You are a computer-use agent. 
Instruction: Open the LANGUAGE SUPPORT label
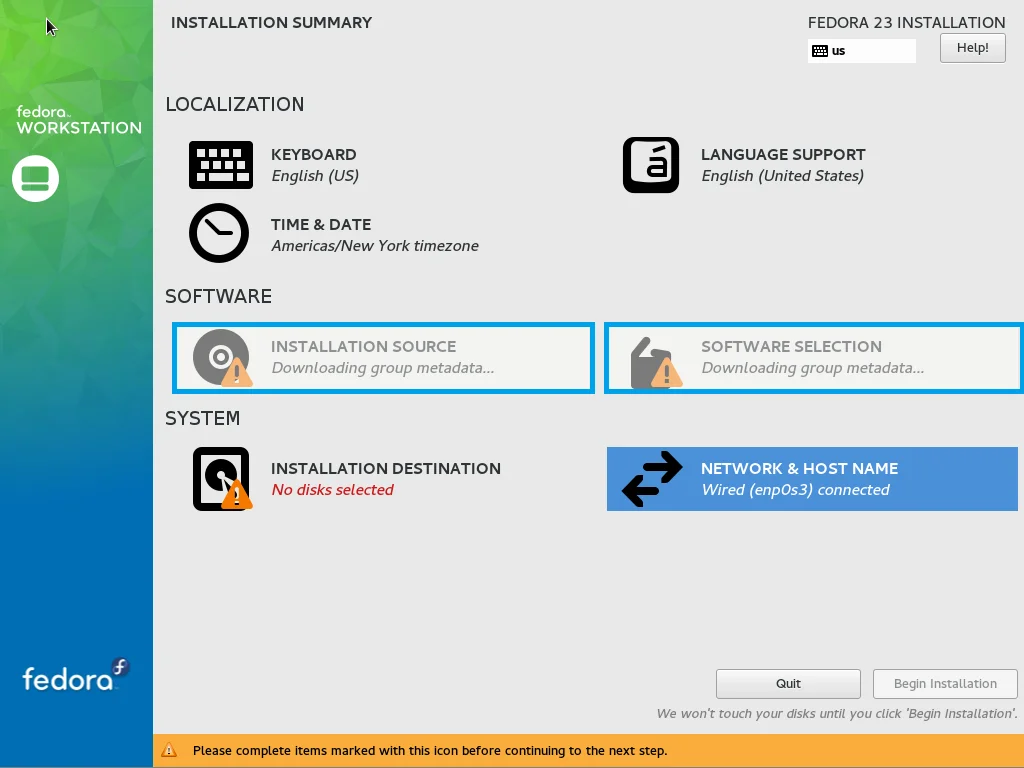pyautogui.click(x=783, y=155)
